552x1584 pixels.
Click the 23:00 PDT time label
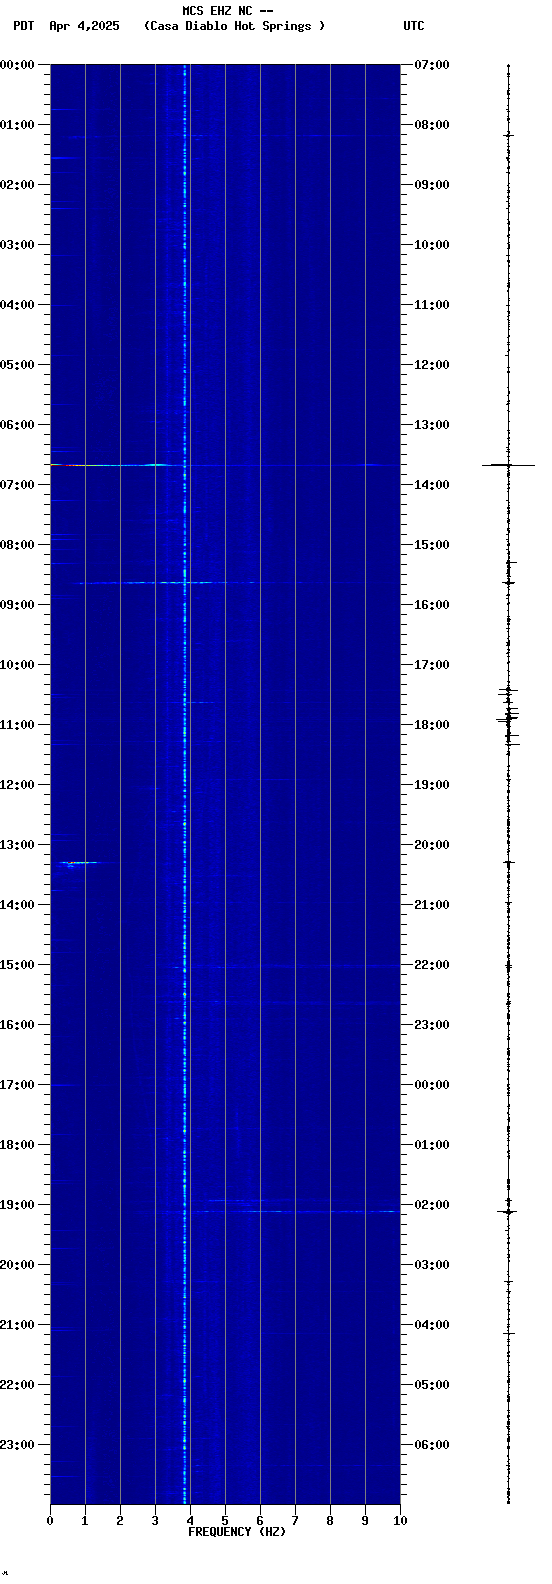click(x=18, y=1445)
